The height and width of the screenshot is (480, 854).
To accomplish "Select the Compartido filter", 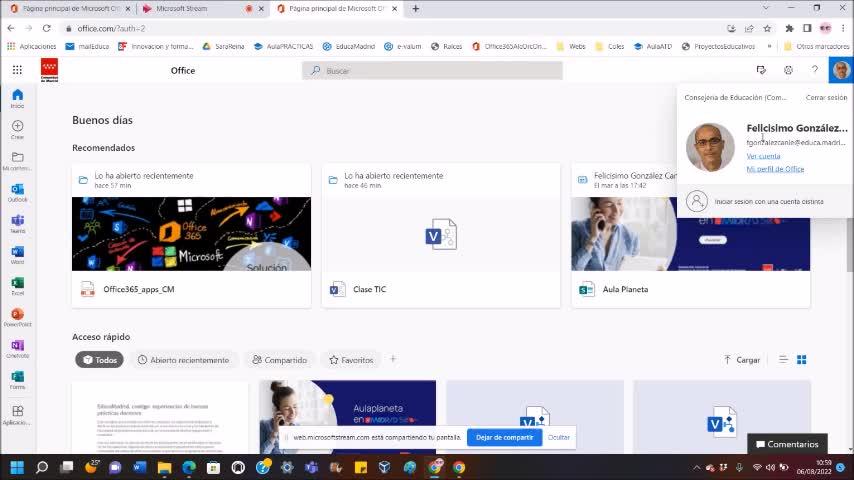I will [279, 360].
